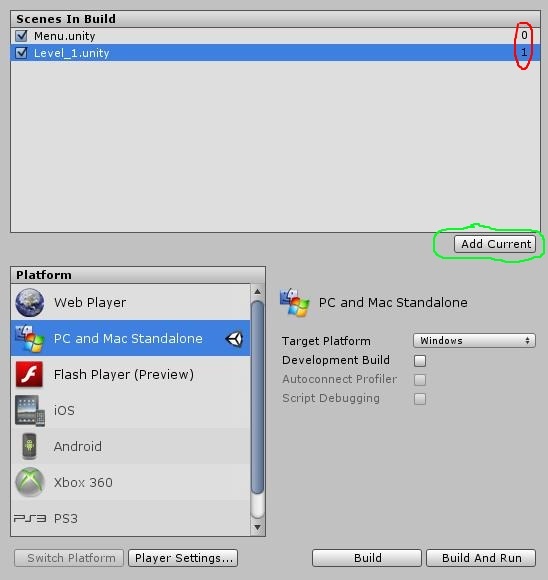Select the Web Player globe icon
Viewport: 548px width, 580px height.
coord(30,303)
